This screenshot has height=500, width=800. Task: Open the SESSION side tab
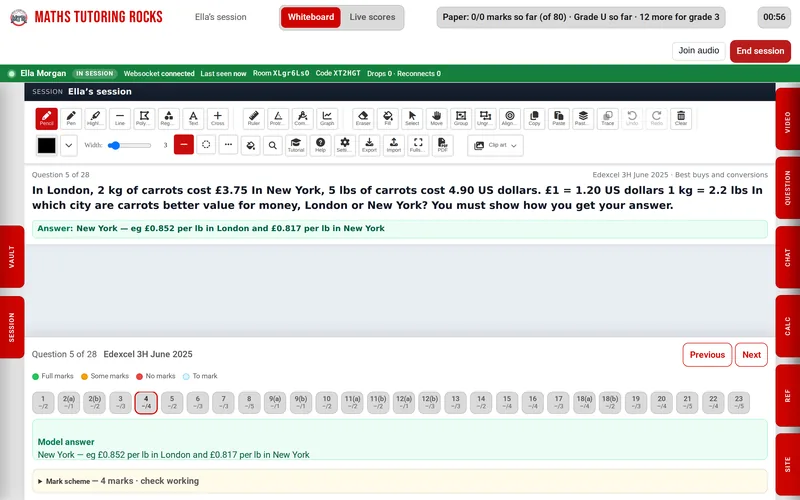12,327
